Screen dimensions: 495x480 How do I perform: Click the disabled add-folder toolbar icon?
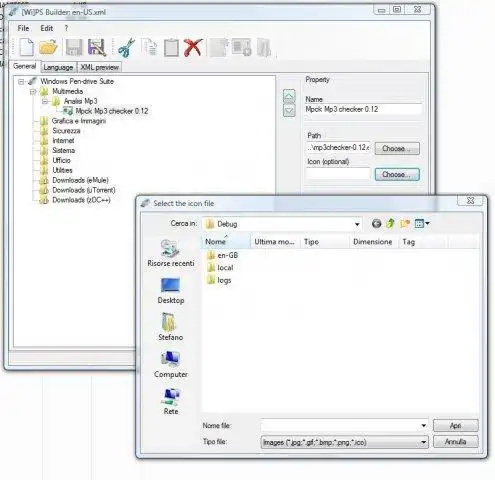219,47
